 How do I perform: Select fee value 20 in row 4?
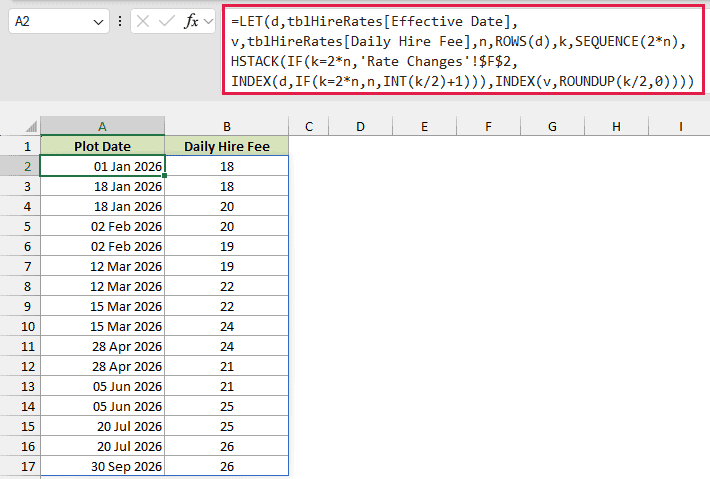226,206
